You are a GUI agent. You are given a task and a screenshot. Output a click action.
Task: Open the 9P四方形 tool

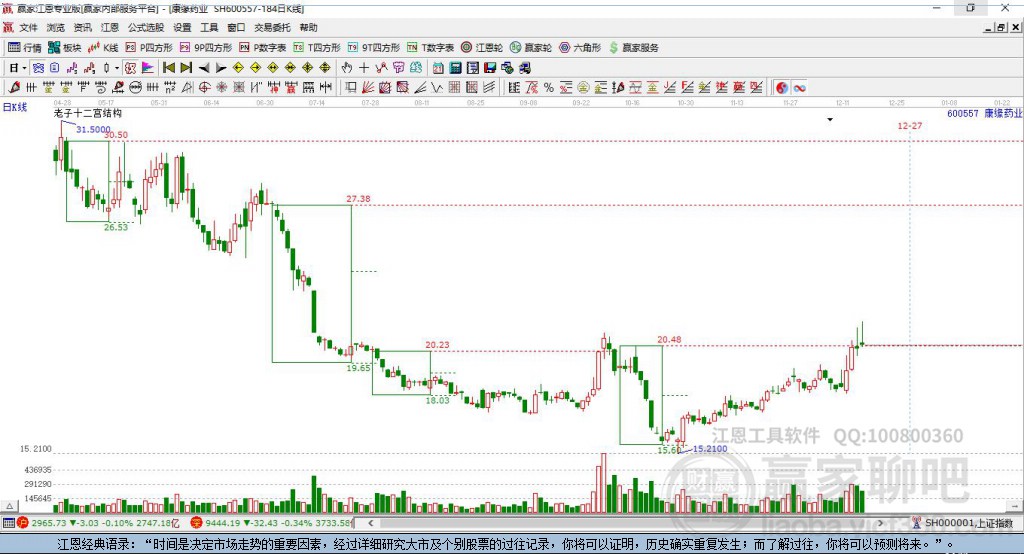(206, 48)
